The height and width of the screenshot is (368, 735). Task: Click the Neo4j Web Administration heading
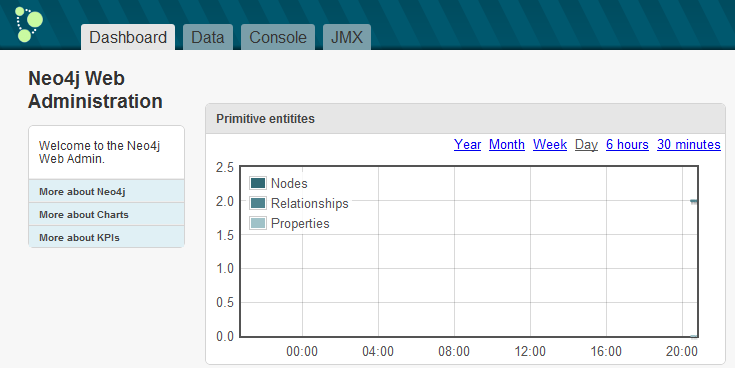95,90
